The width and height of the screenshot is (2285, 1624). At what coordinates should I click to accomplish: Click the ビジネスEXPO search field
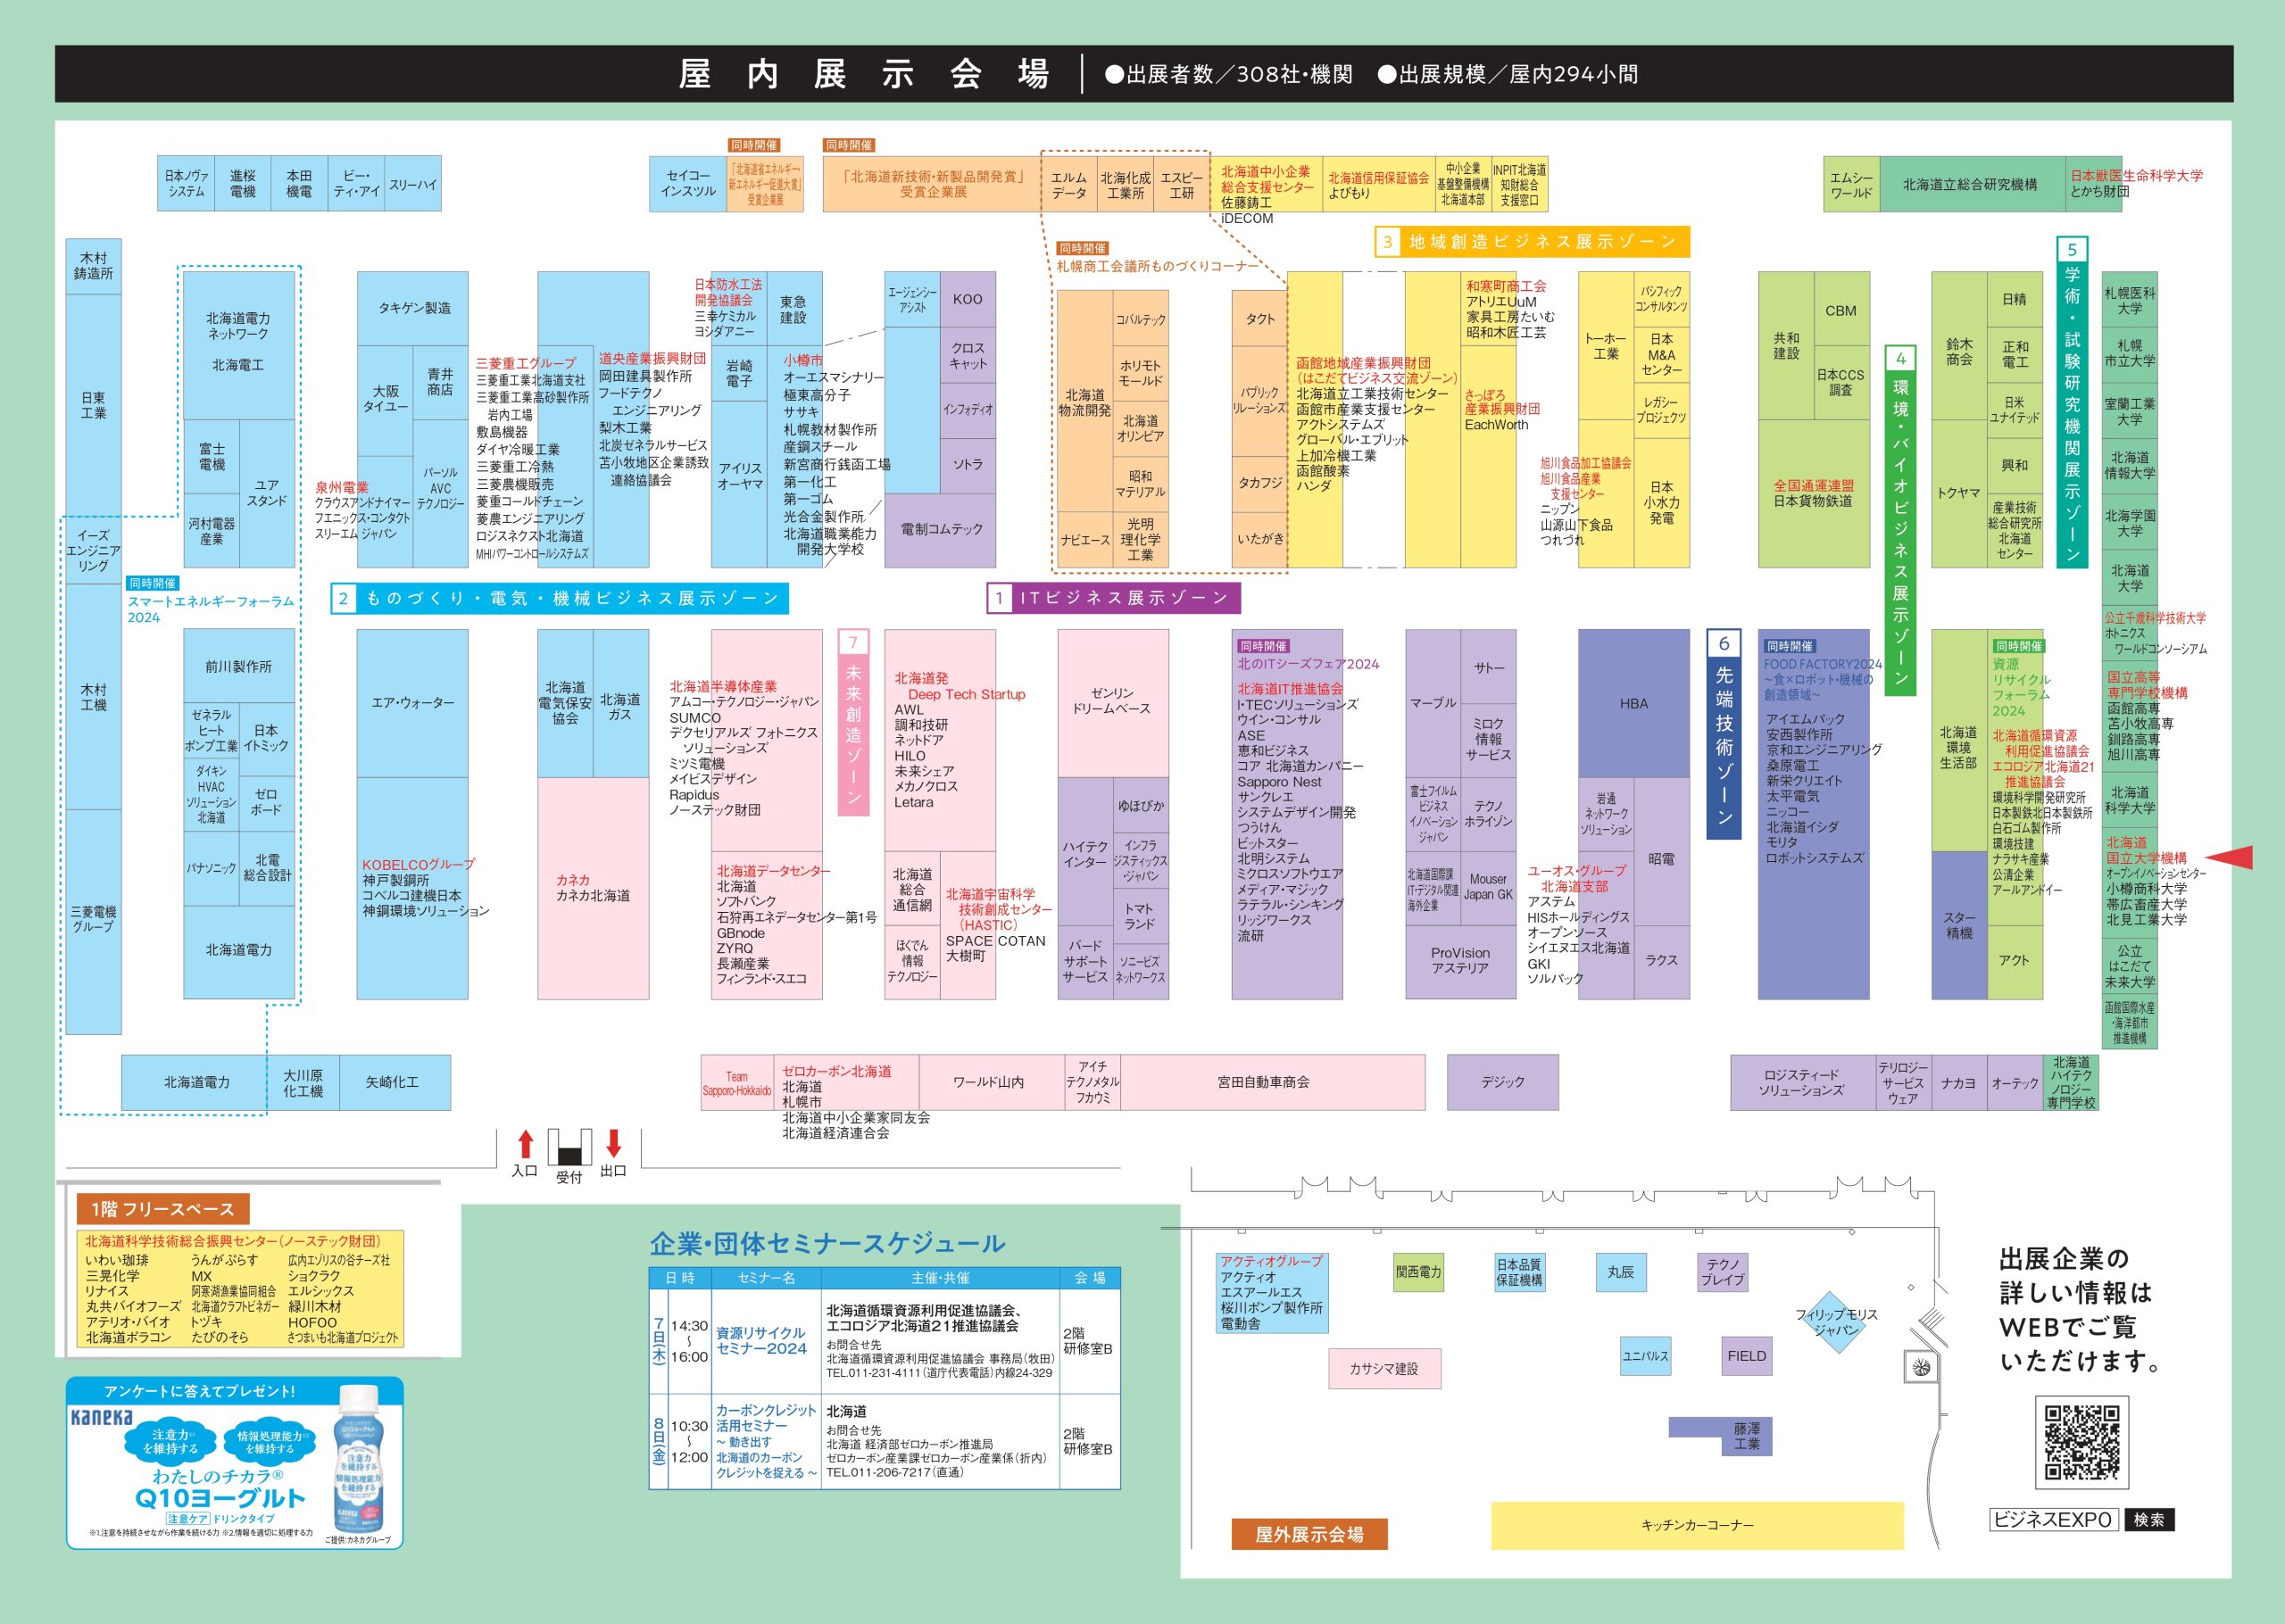[x=2053, y=1519]
